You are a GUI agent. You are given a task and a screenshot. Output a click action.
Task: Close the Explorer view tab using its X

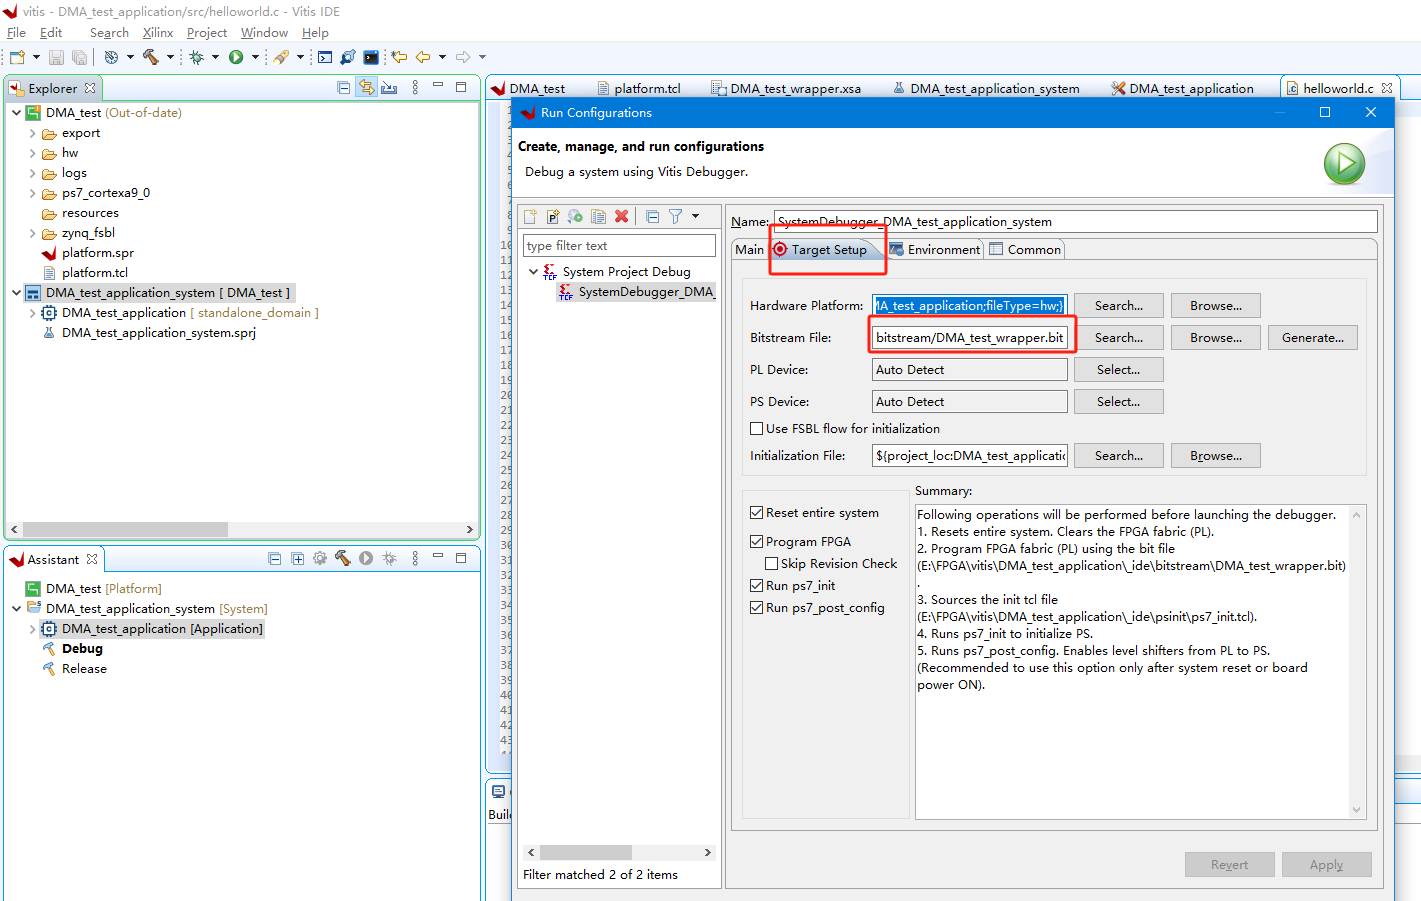click(x=90, y=88)
